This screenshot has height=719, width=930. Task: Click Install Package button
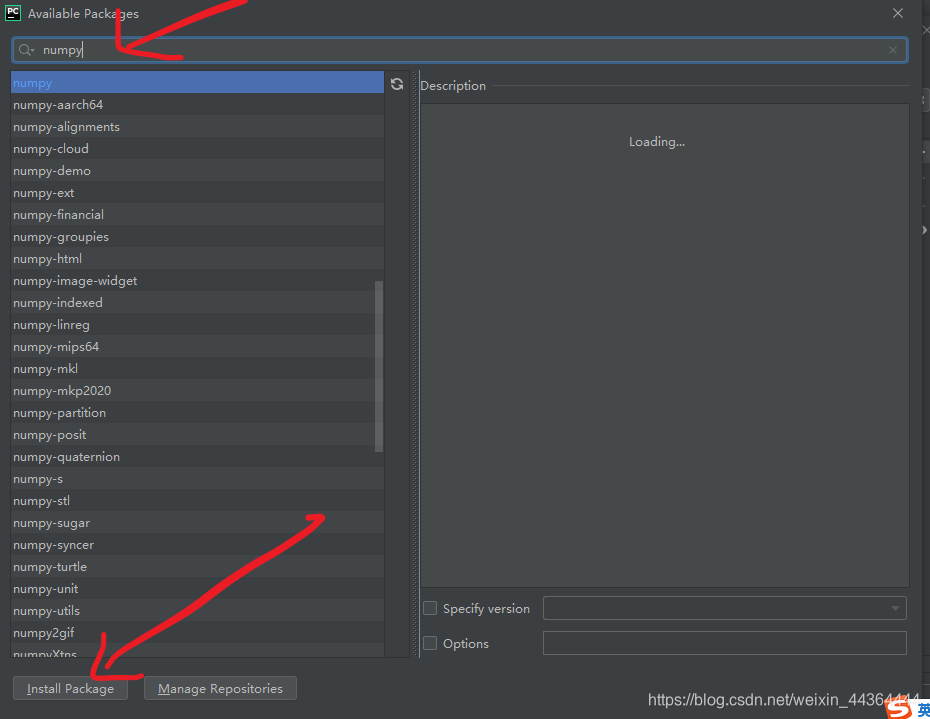[71, 688]
